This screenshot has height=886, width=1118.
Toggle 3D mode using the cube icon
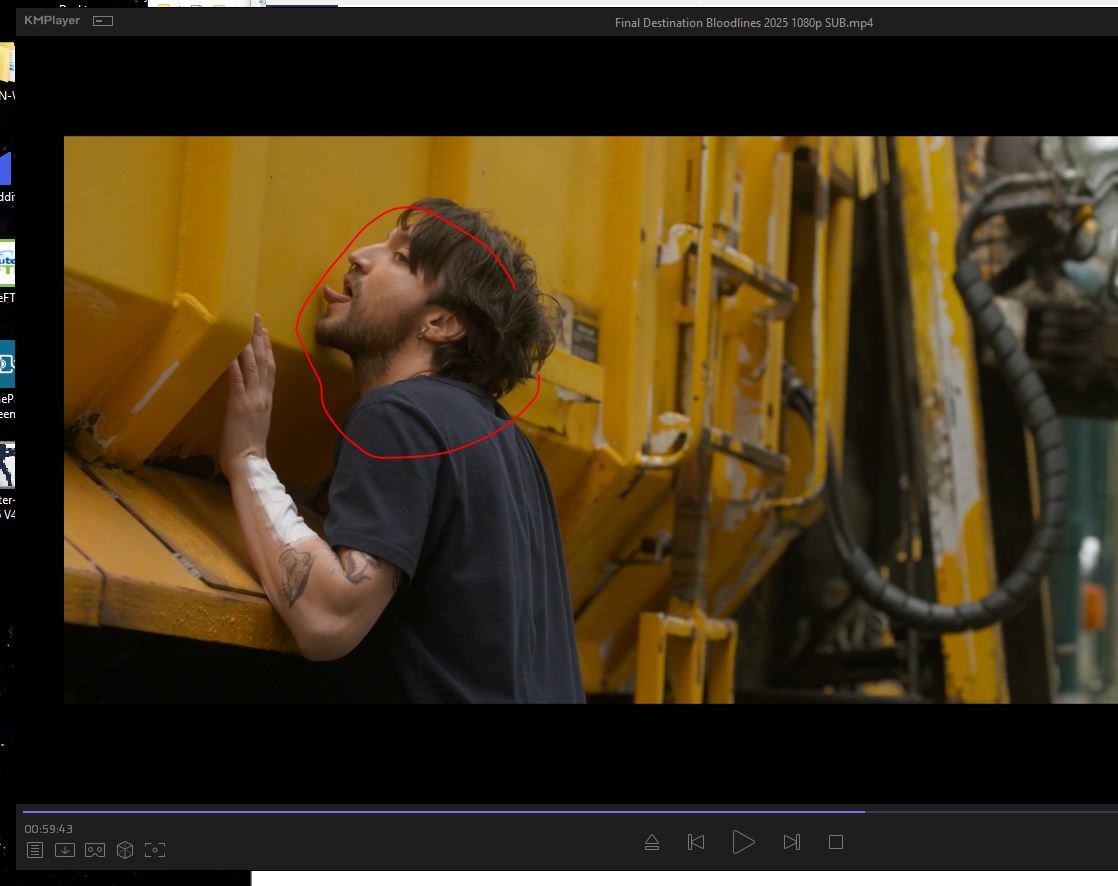(x=125, y=850)
